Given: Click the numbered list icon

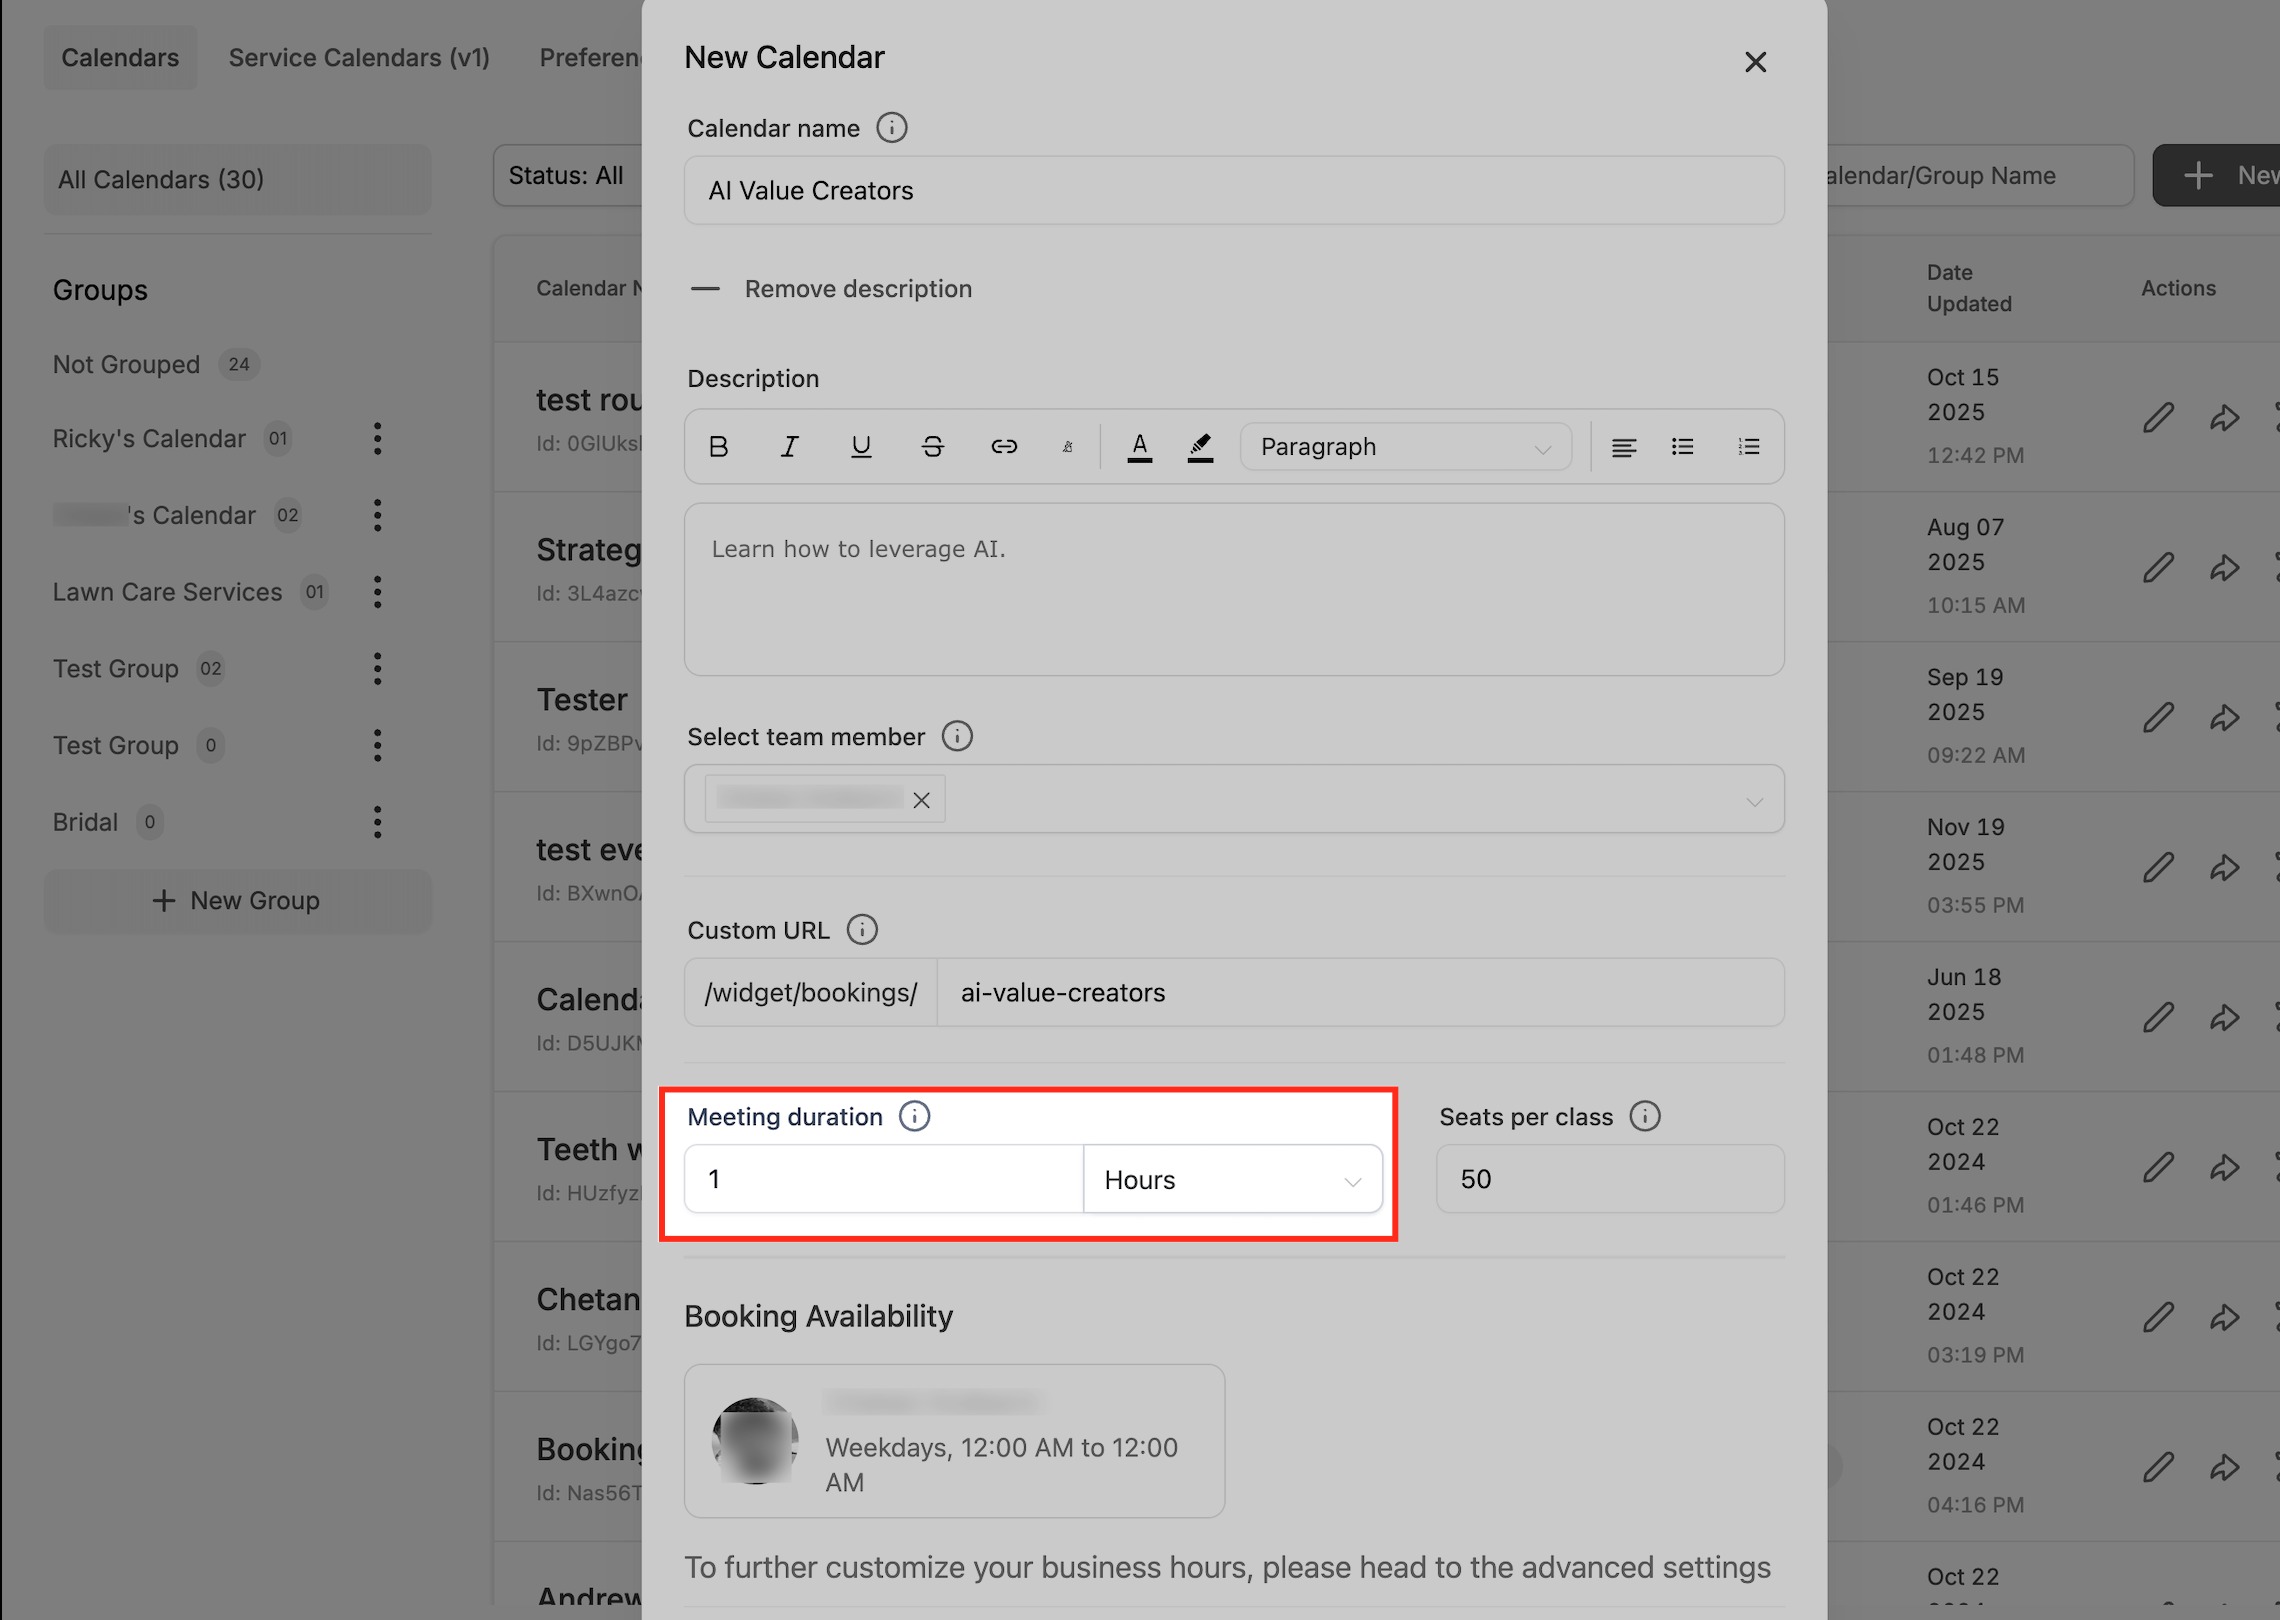Looking at the screenshot, I should (x=1748, y=447).
